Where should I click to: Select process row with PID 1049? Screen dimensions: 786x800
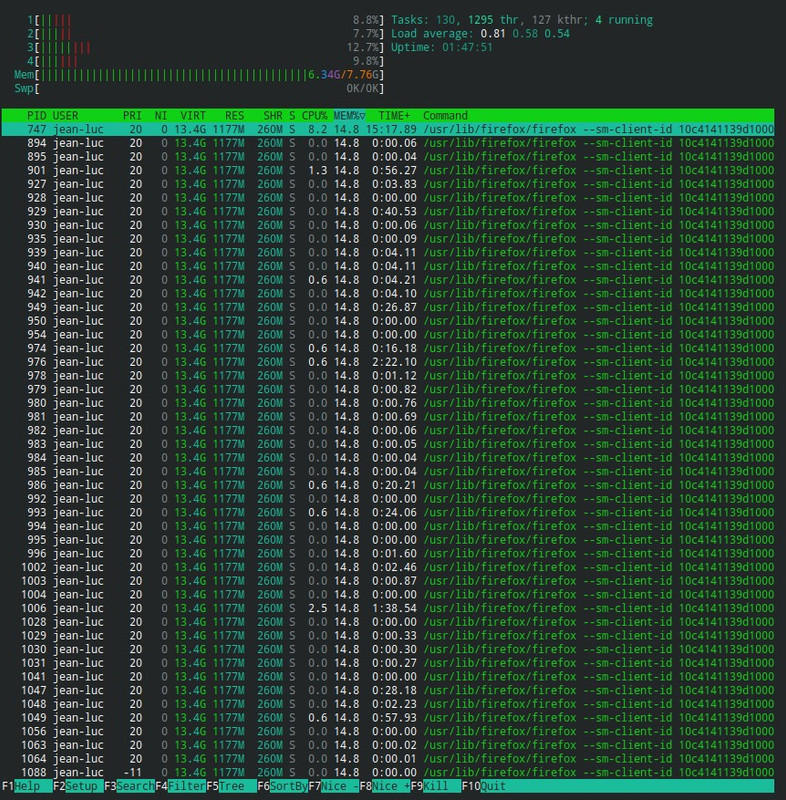tap(388, 718)
